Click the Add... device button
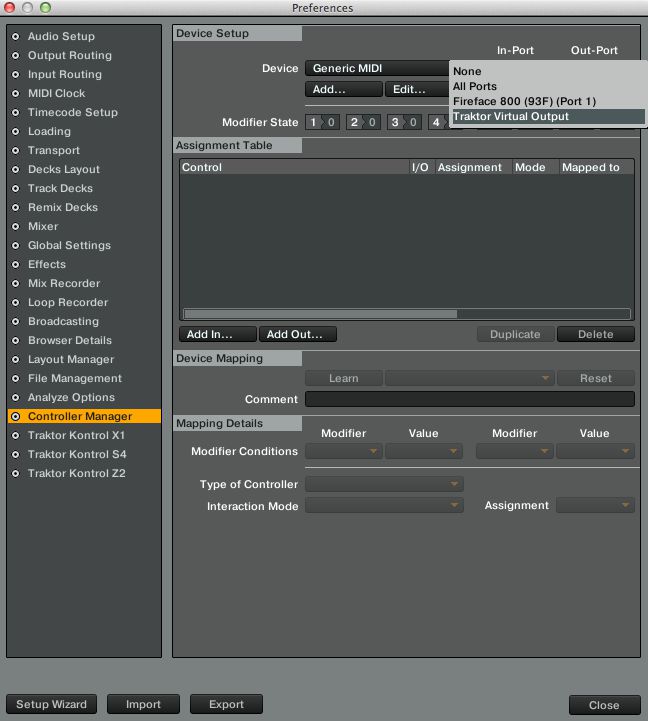 tap(344, 89)
